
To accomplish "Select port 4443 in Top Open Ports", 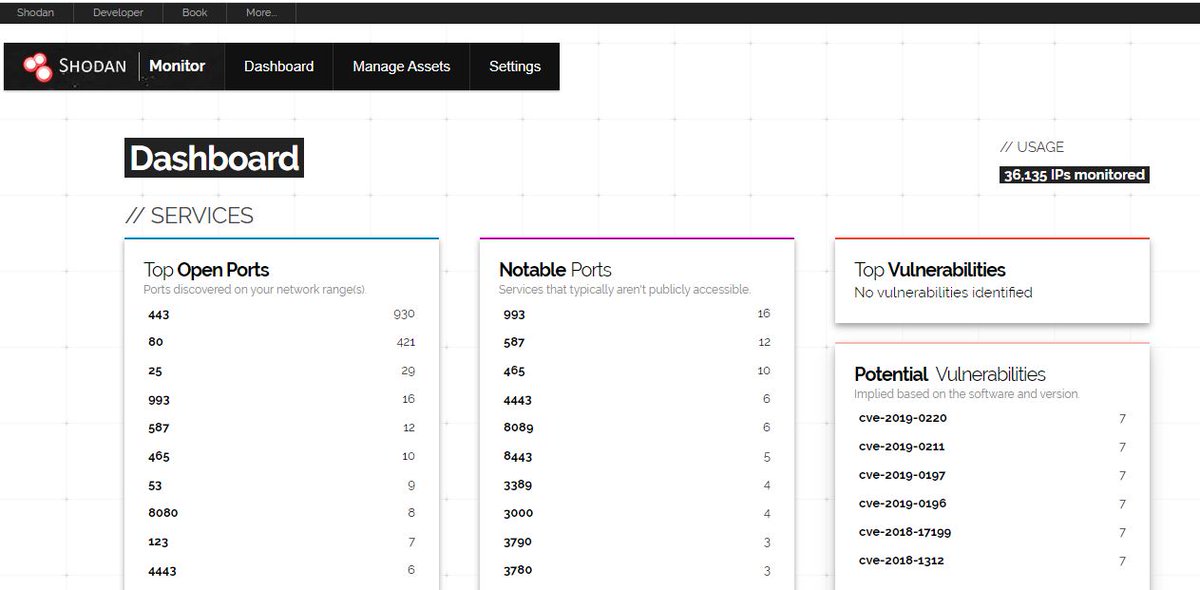I will coord(162,570).
